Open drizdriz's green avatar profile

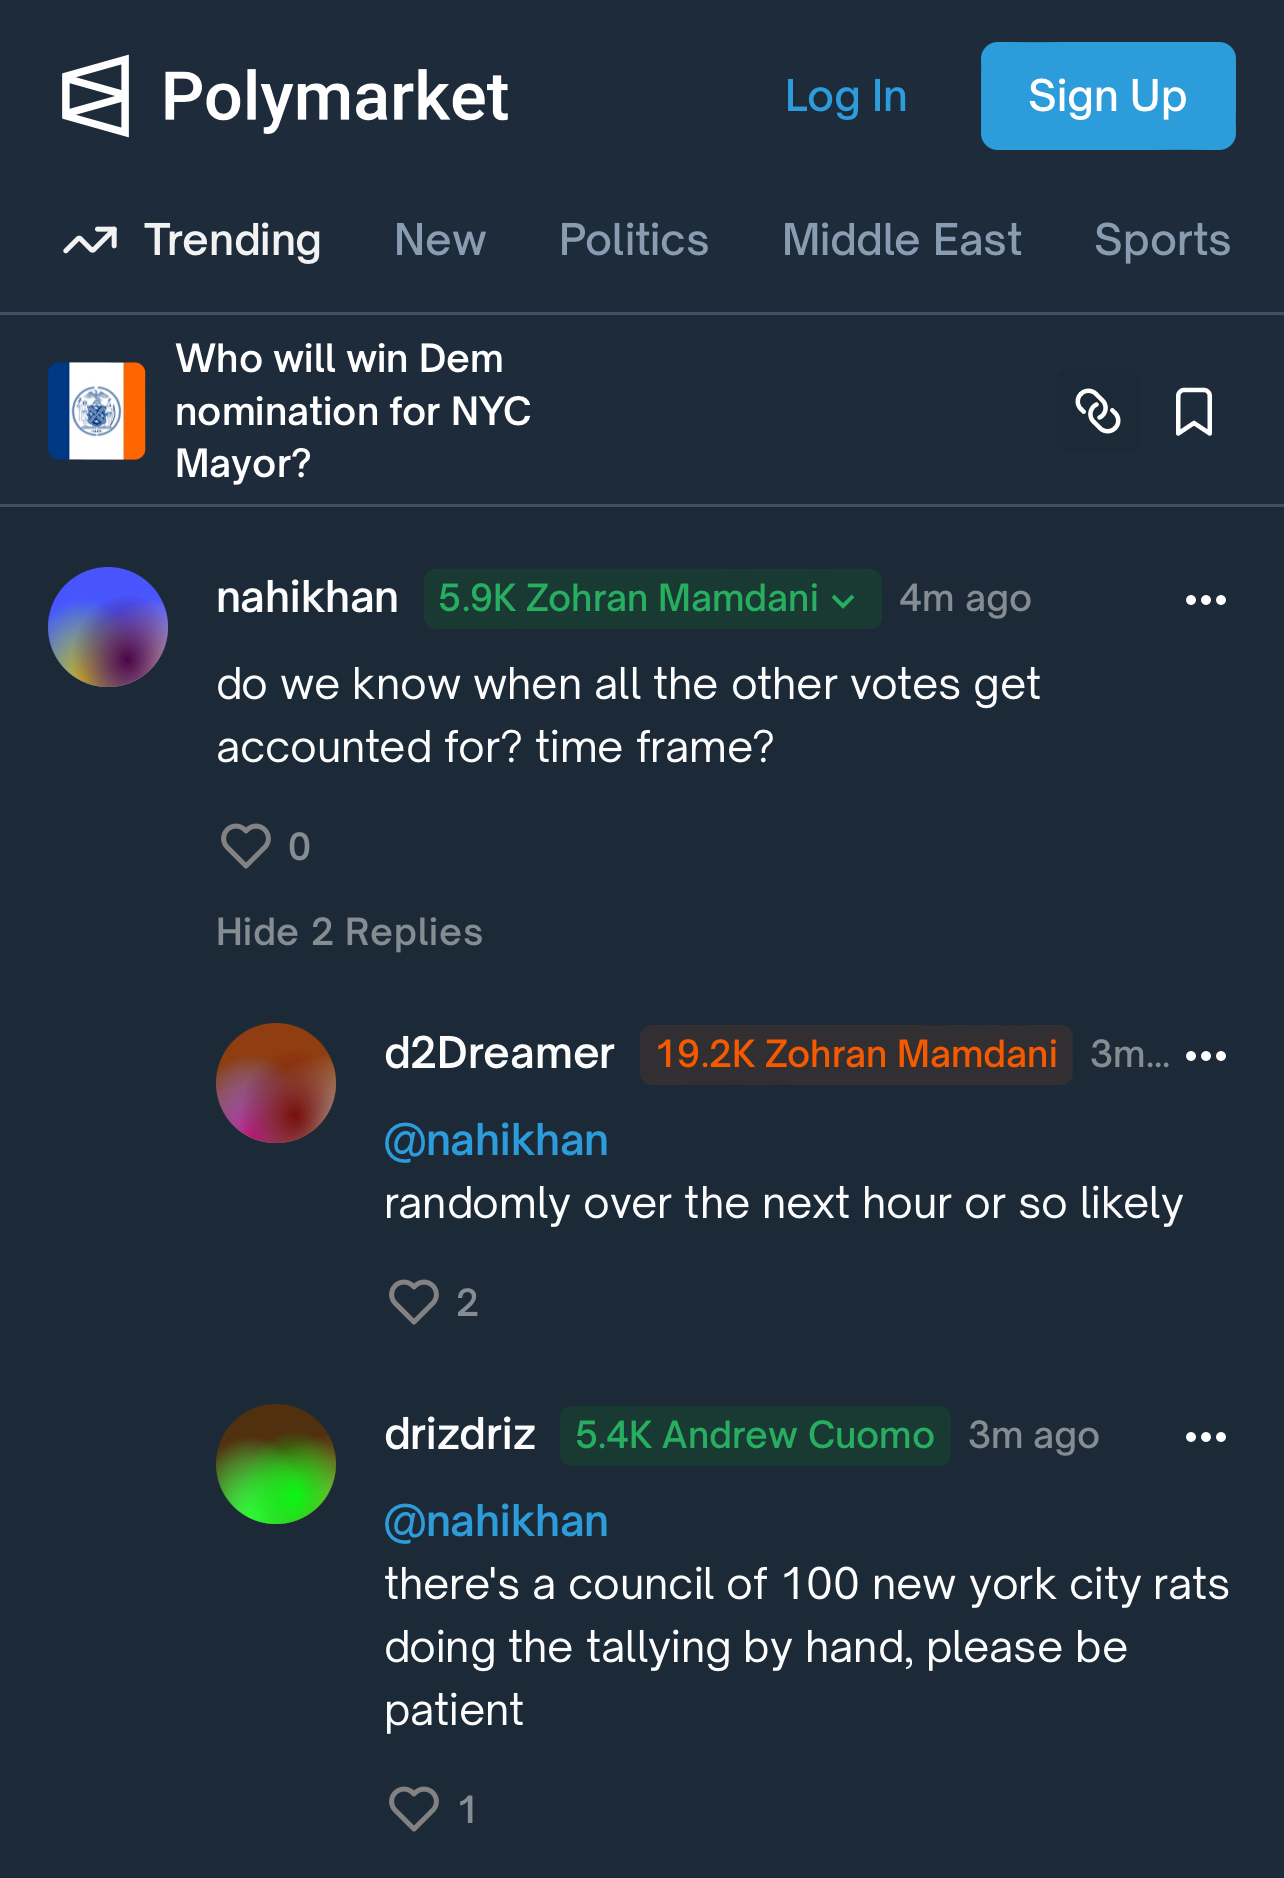pyautogui.click(x=276, y=1464)
